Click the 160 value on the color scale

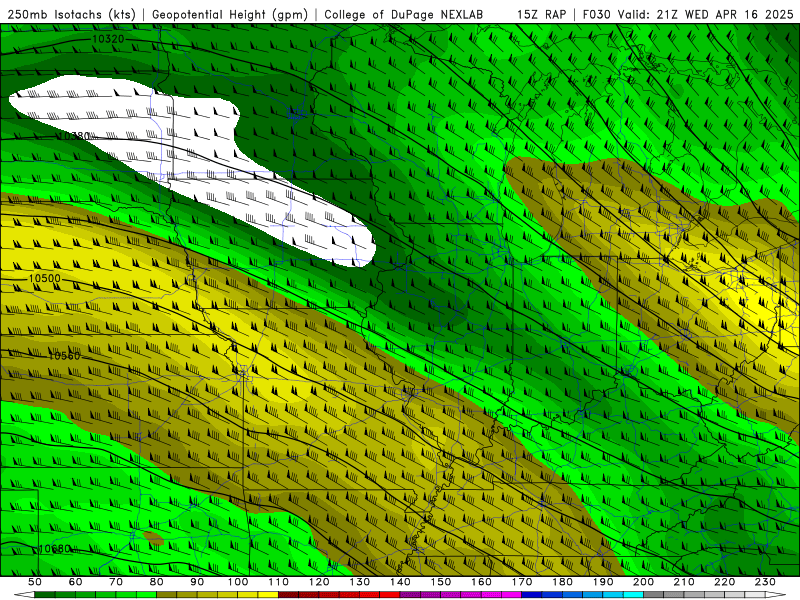(x=482, y=582)
